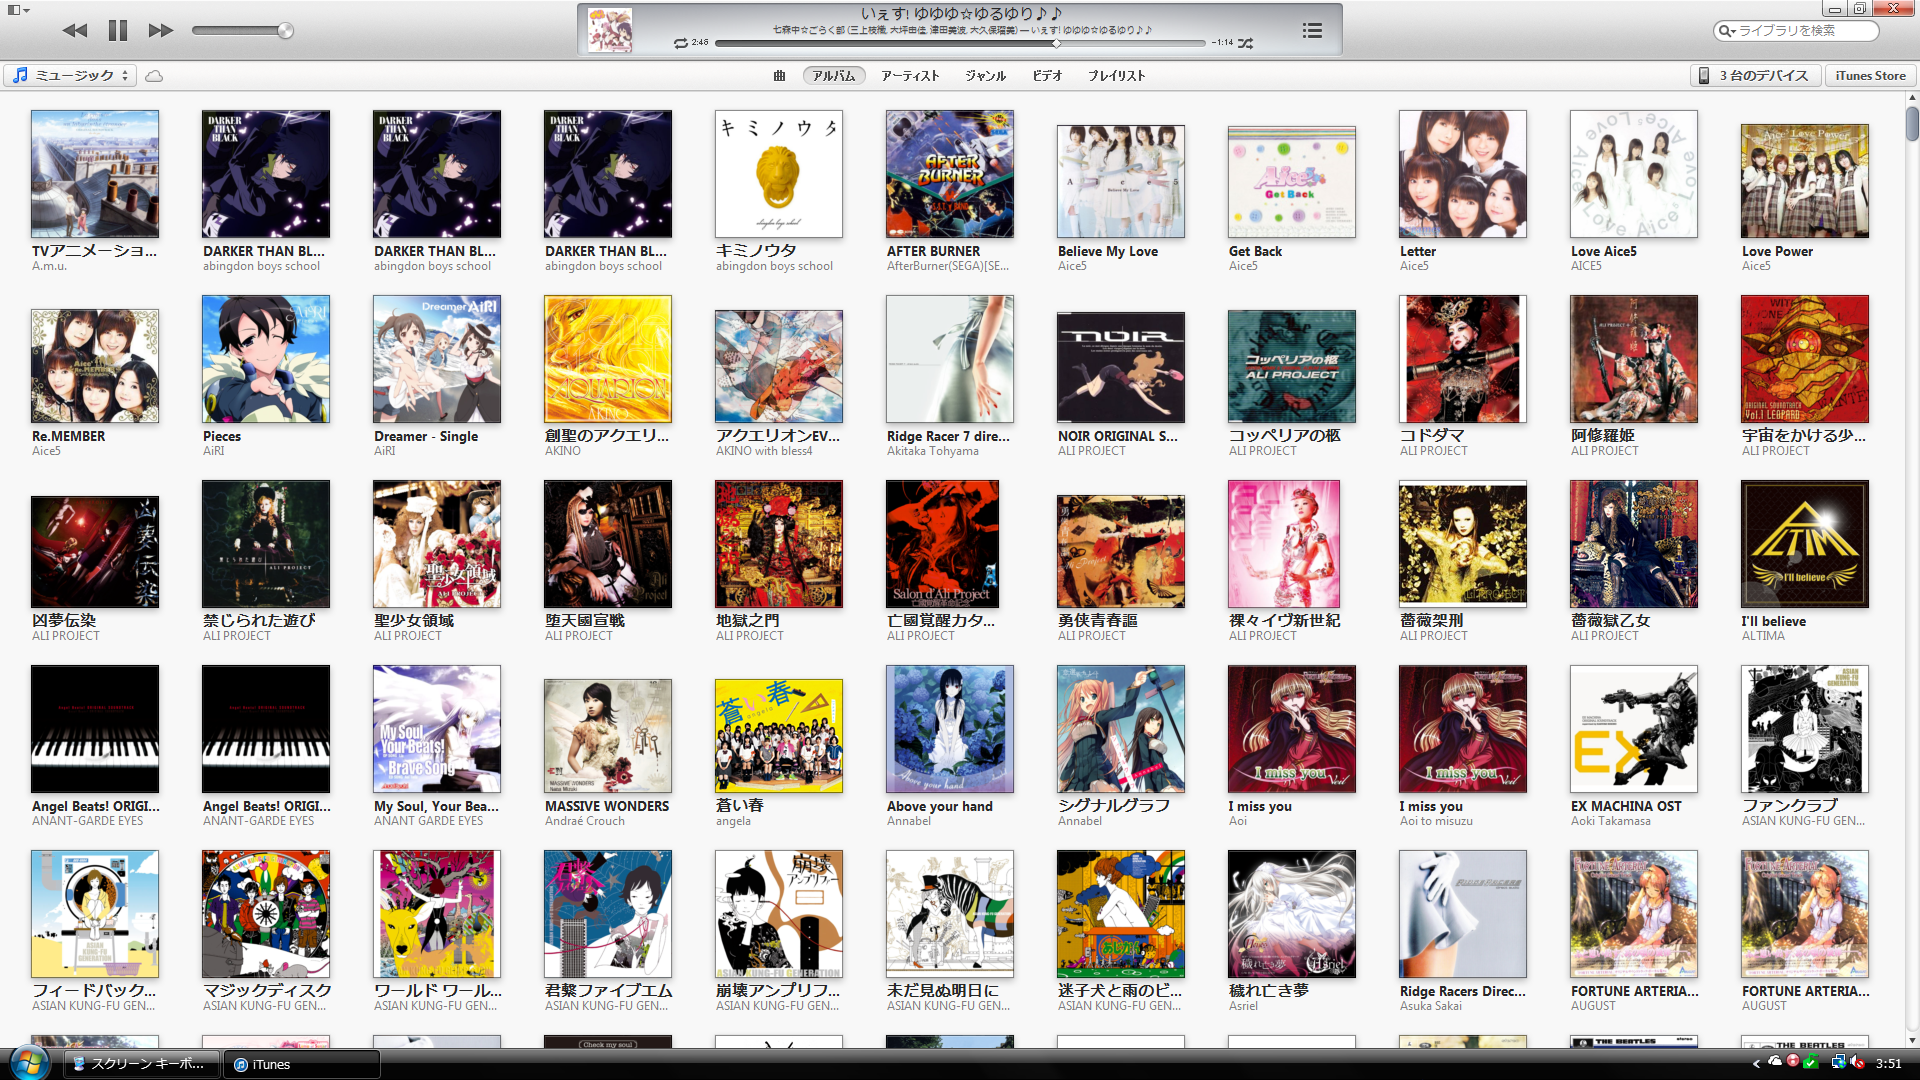Screen dimensions: 1920x1080
Task: Click the Re.MEMBER album title text
Action: click(x=68, y=436)
